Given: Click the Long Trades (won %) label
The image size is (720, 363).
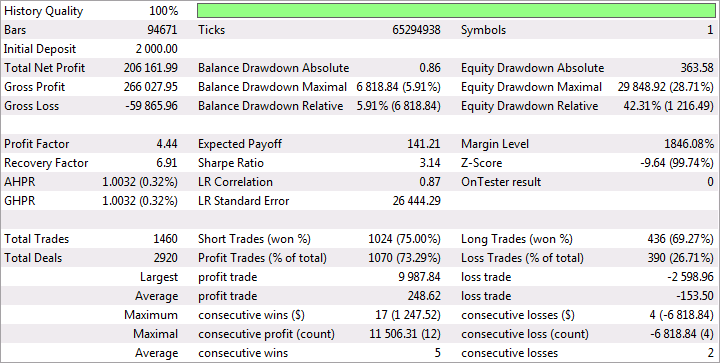Looking at the screenshot, I should coord(517,239).
